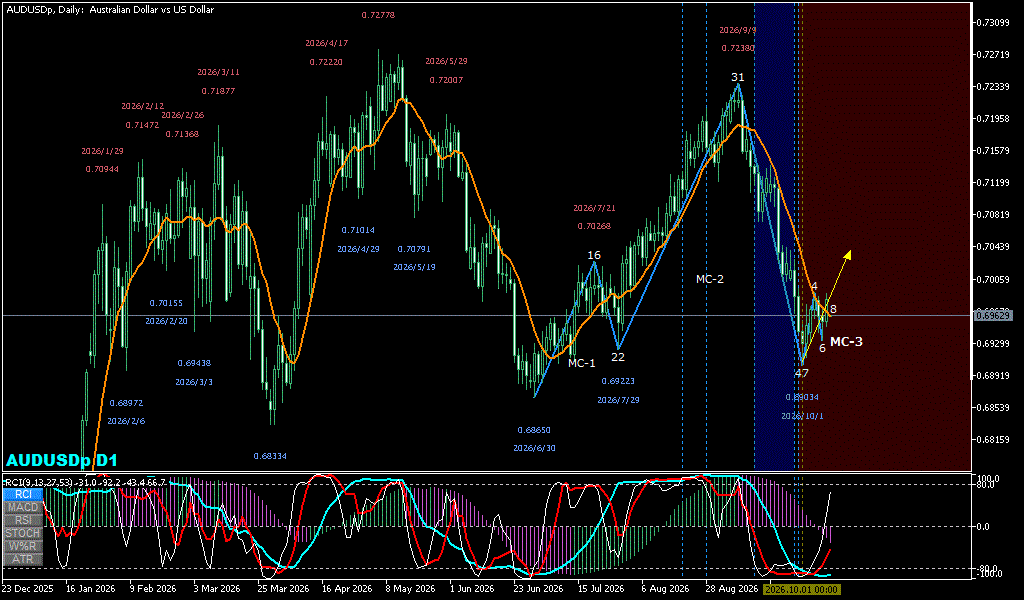Select the low price label 0.68972
Viewport: 1024px width, 600px height.
126,403
